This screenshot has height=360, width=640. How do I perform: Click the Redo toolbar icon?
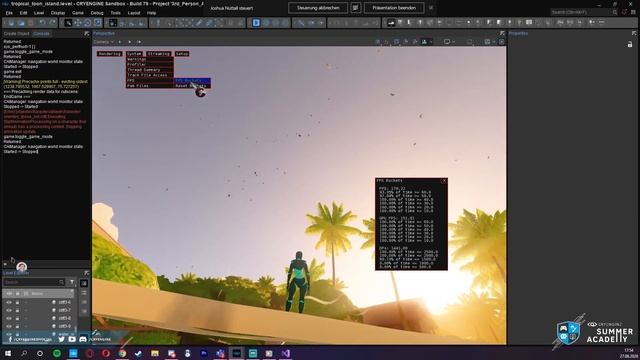pos(52,23)
